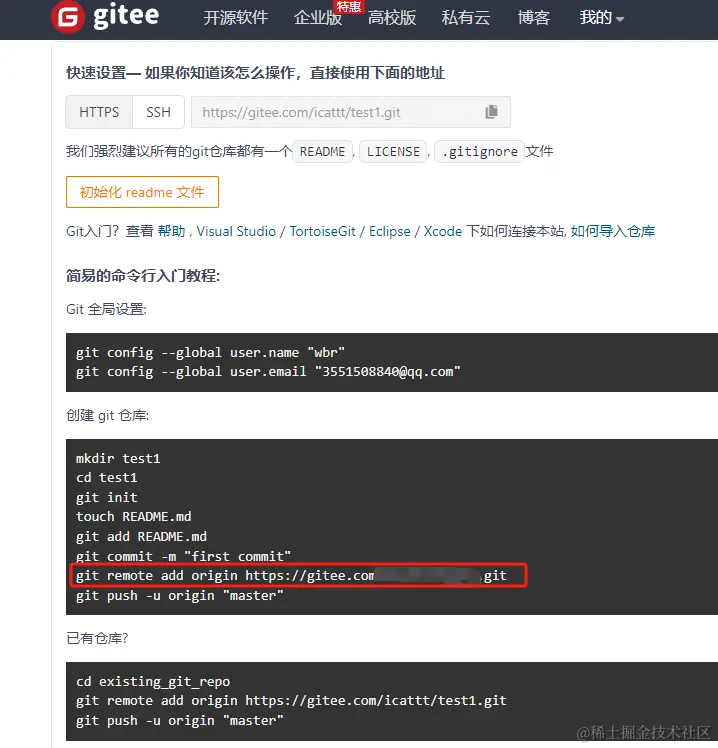Click the 'cd test1' command line
This screenshot has height=748, width=718.
click(x=106, y=478)
